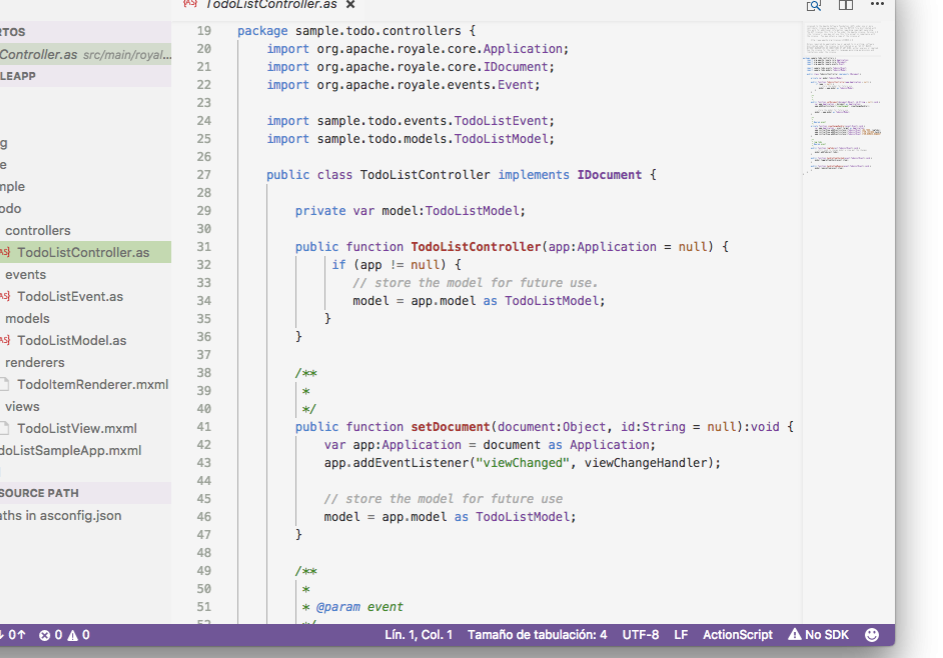Click UTF-8 encoding in status bar
Image resolution: width=943 pixels, height=658 pixels.
[x=640, y=635]
